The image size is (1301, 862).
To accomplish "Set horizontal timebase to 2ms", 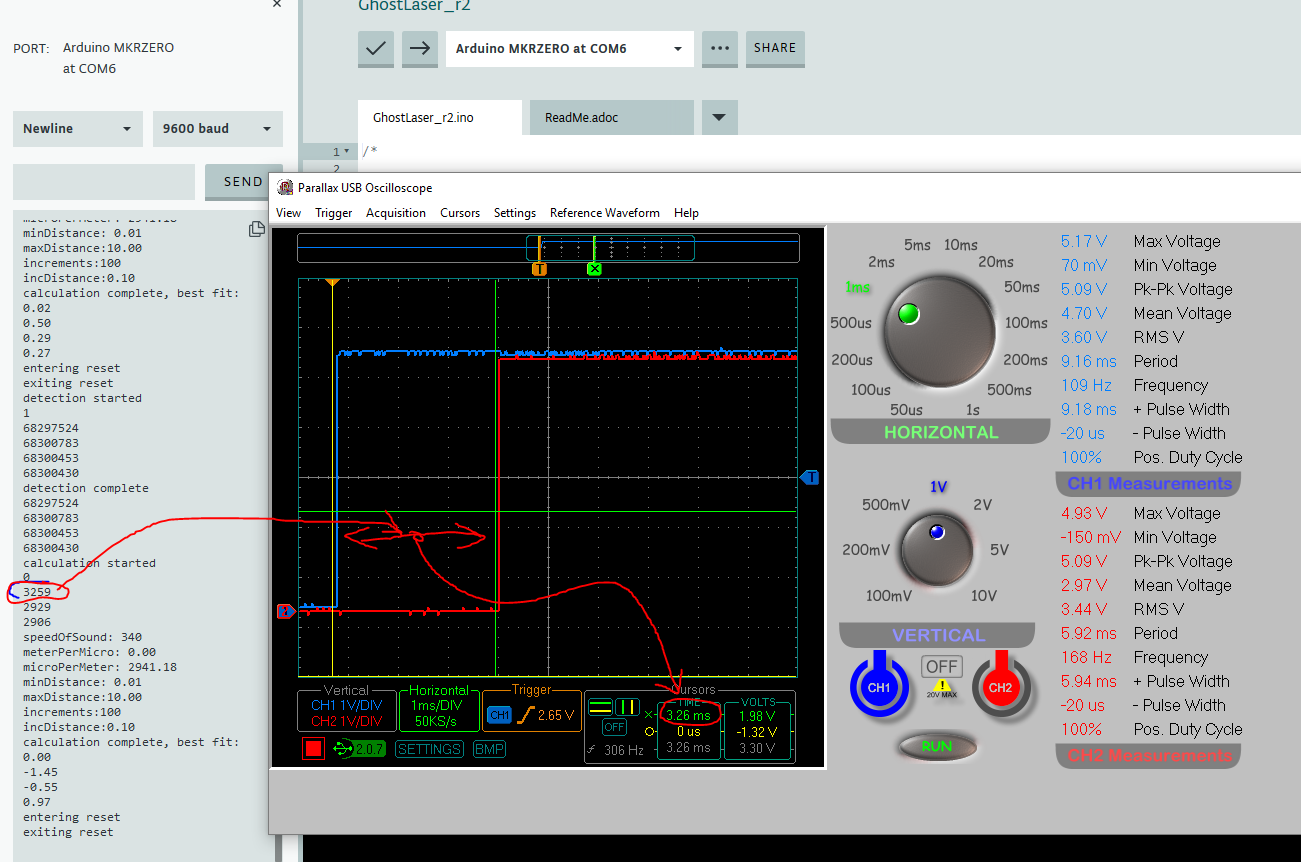I will [x=881, y=262].
